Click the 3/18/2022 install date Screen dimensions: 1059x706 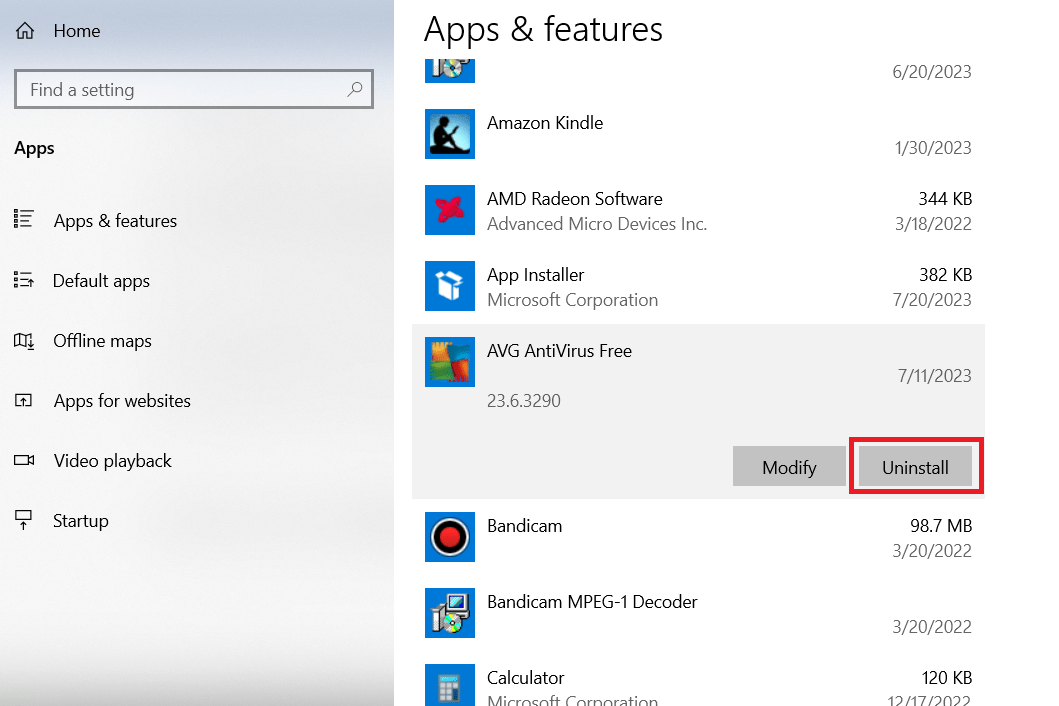tap(933, 224)
